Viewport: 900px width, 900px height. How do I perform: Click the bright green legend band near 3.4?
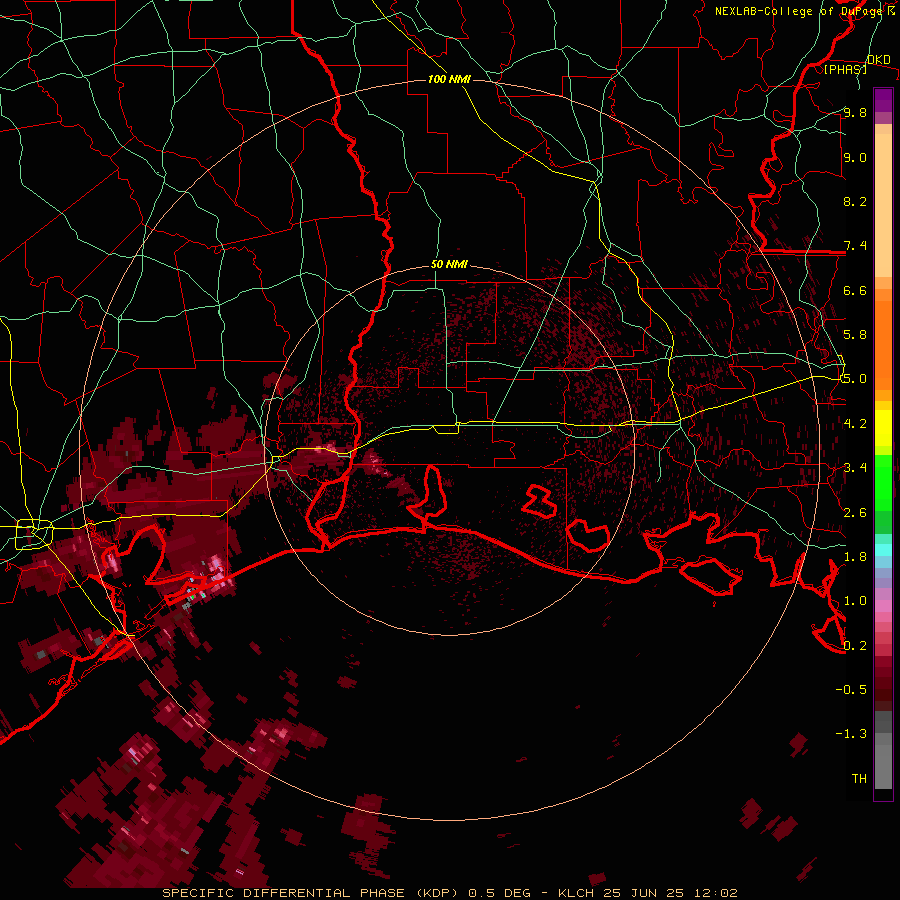[883, 482]
